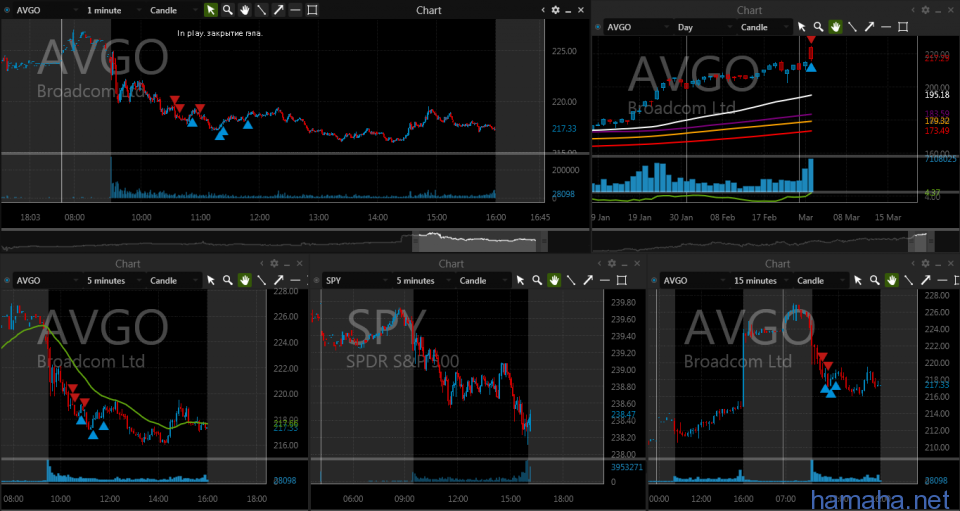Select rectangle tool in 1 minute chart

(x=312, y=10)
